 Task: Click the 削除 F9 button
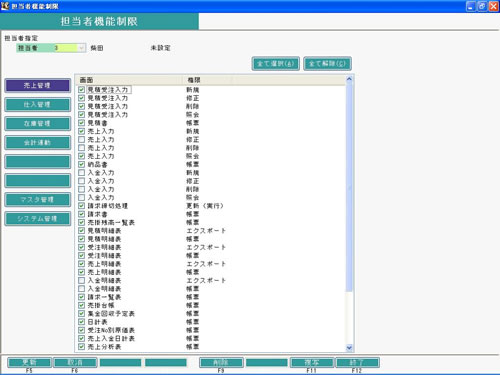(x=221, y=362)
